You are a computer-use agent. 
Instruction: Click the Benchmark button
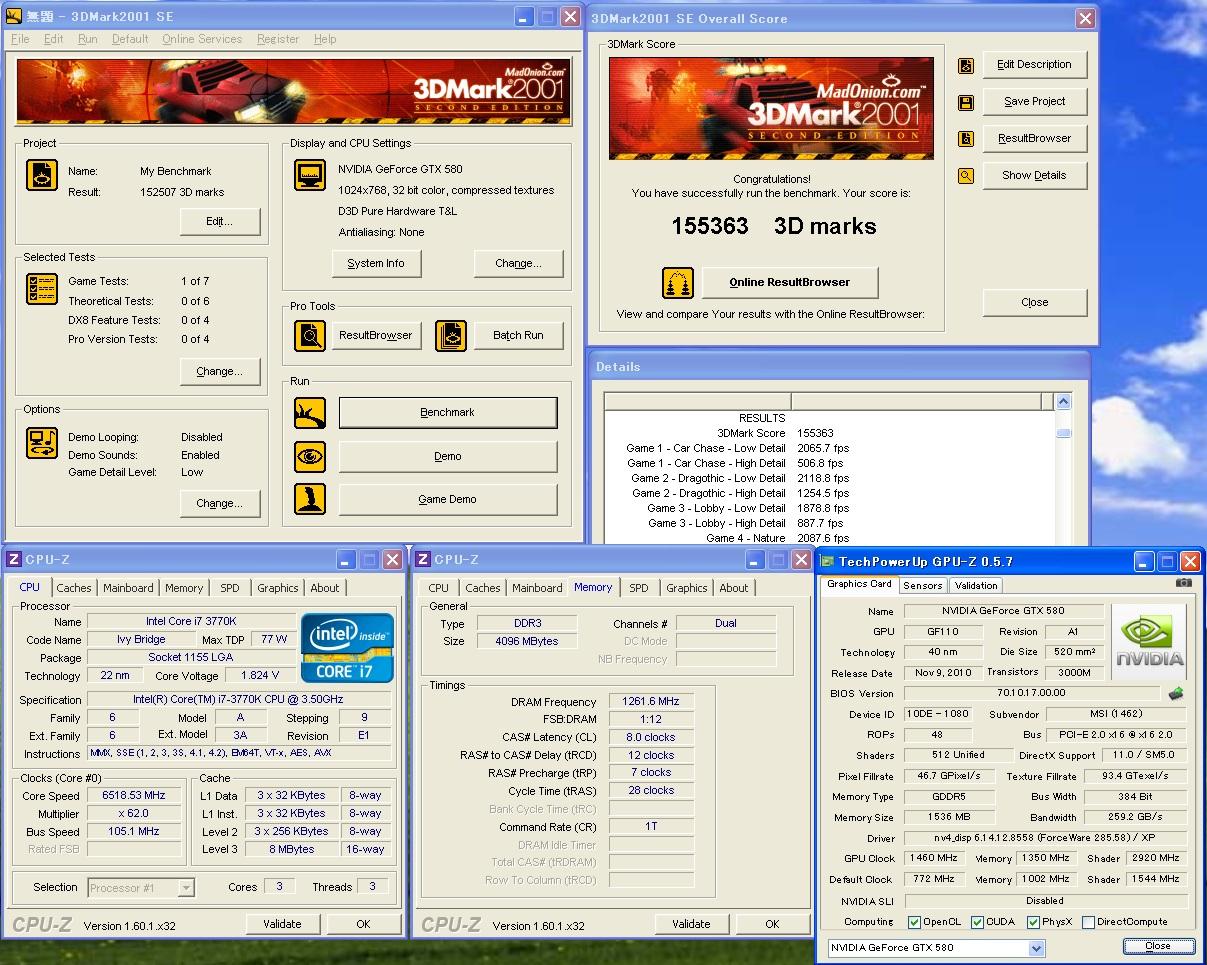[x=448, y=413]
